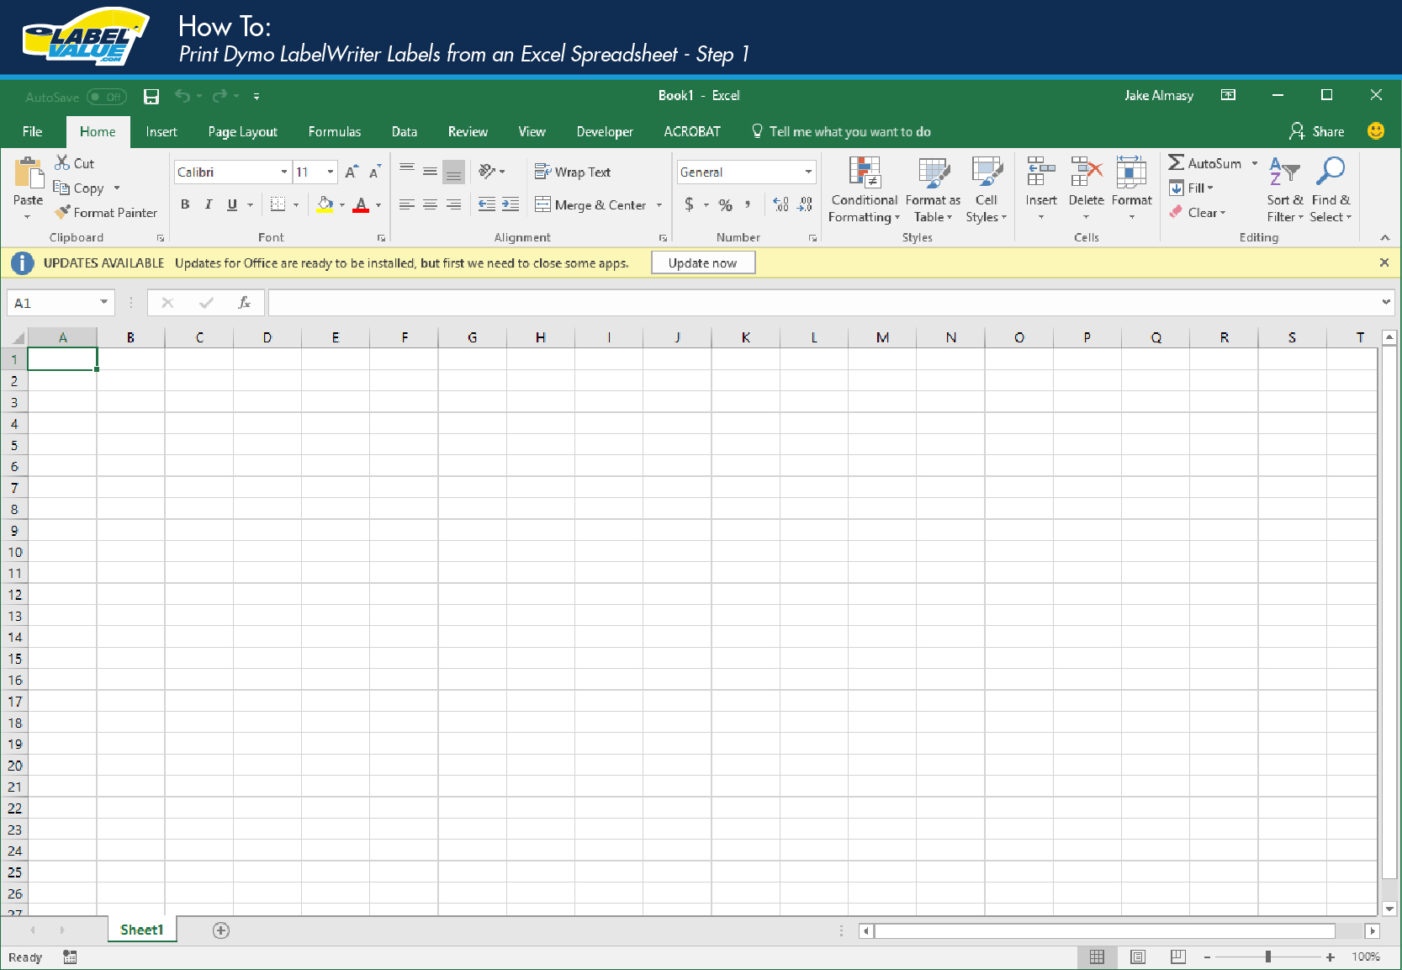Expand the Number Format dropdown showing General
Screen dimensions: 1402x970
coord(808,171)
